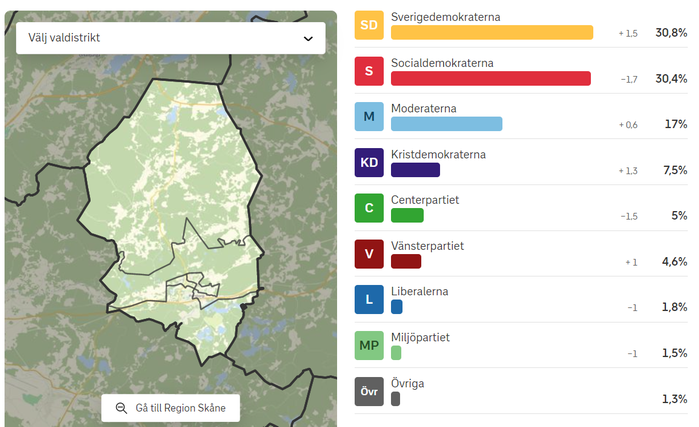Click the zoom-out magnifier icon

pos(121,408)
